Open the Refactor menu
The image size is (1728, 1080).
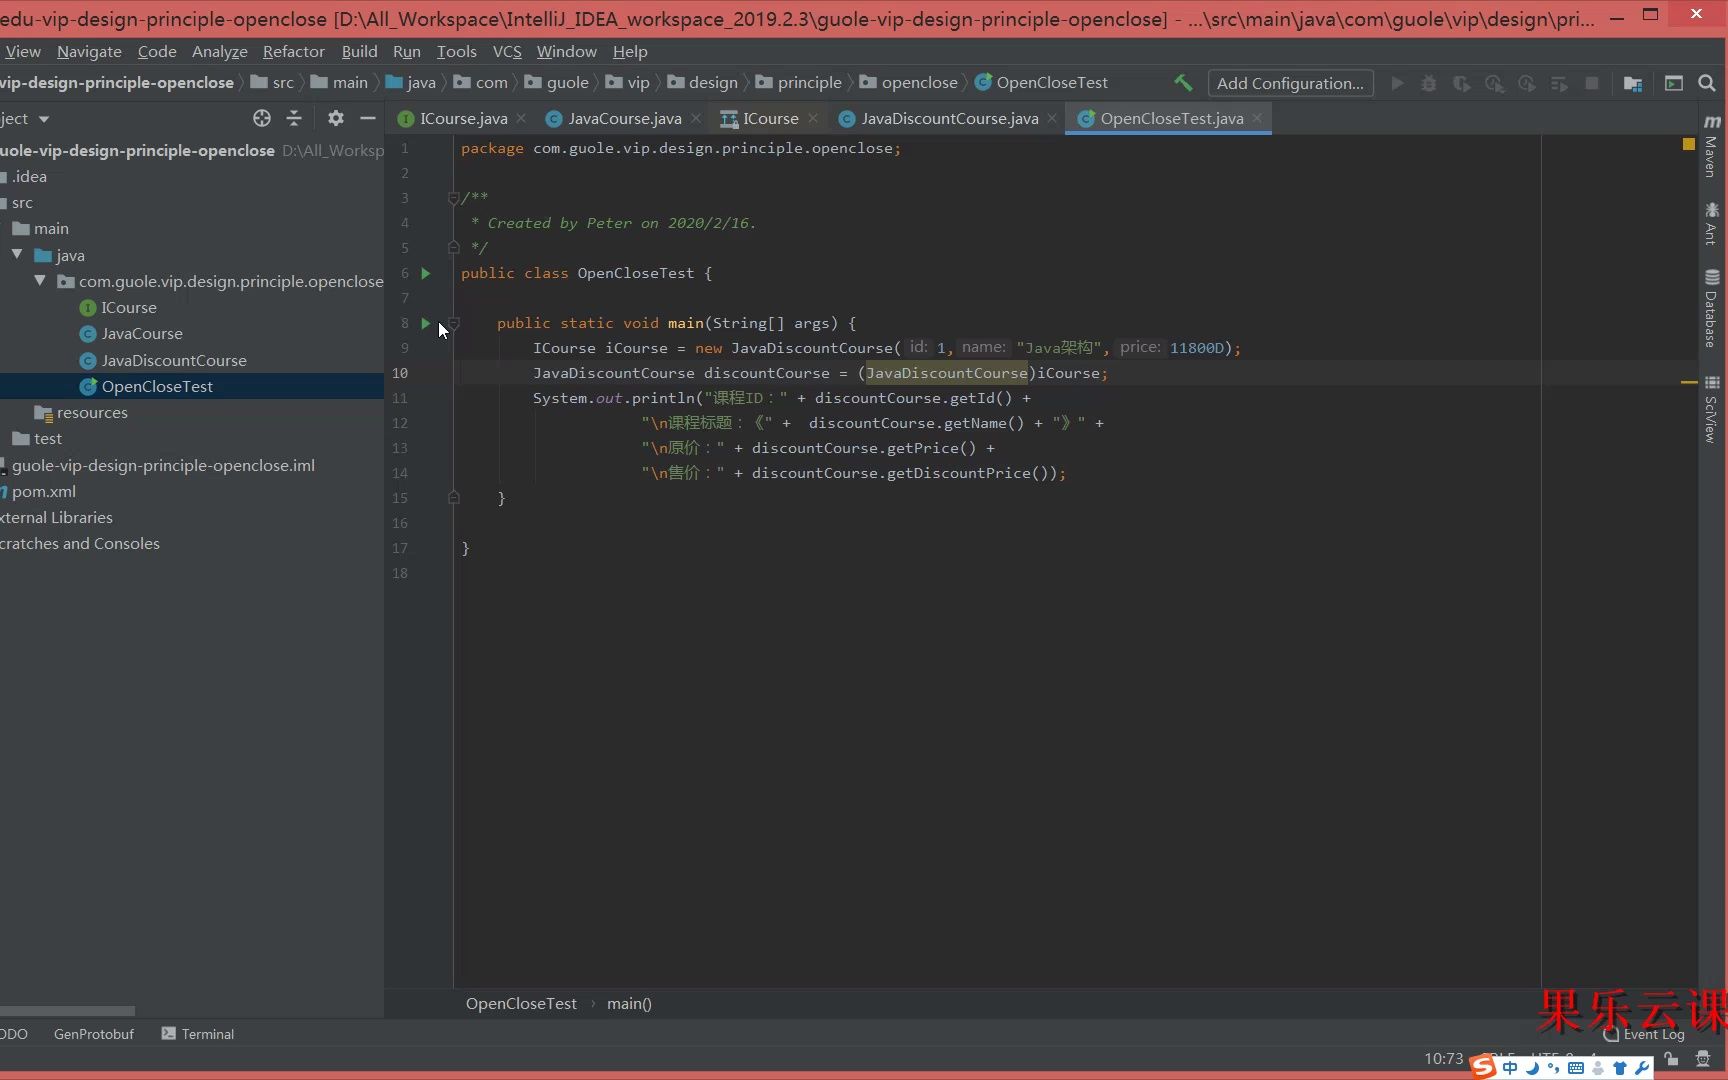[293, 51]
